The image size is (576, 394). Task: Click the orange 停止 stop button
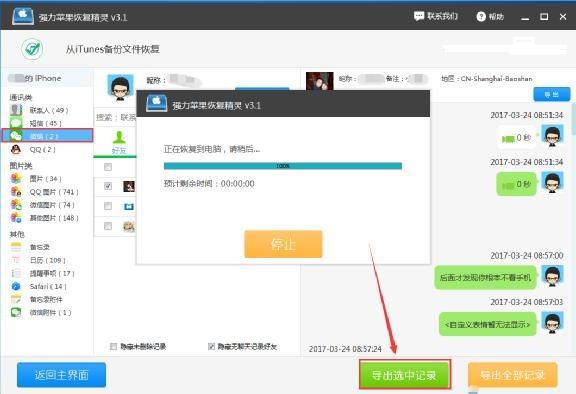coord(283,244)
